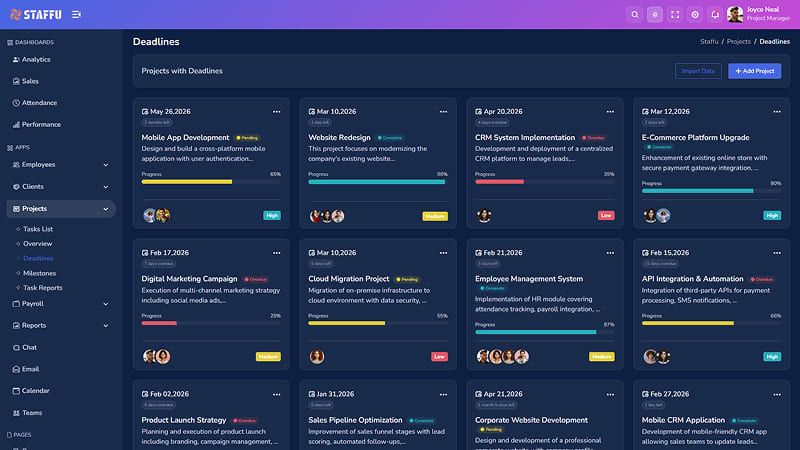Viewport: 800px width, 450px height.
Task: Open options menu on Employee Management System card
Action: [x=610, y=253]
